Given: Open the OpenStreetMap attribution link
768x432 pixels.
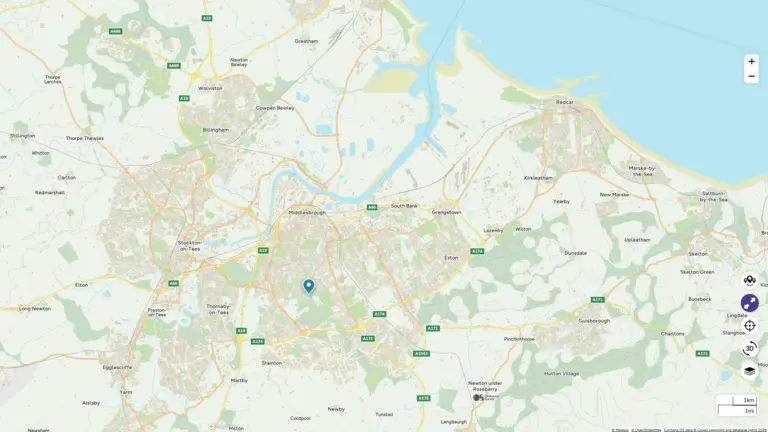Looking at the screenshot, I should [646, 430].
